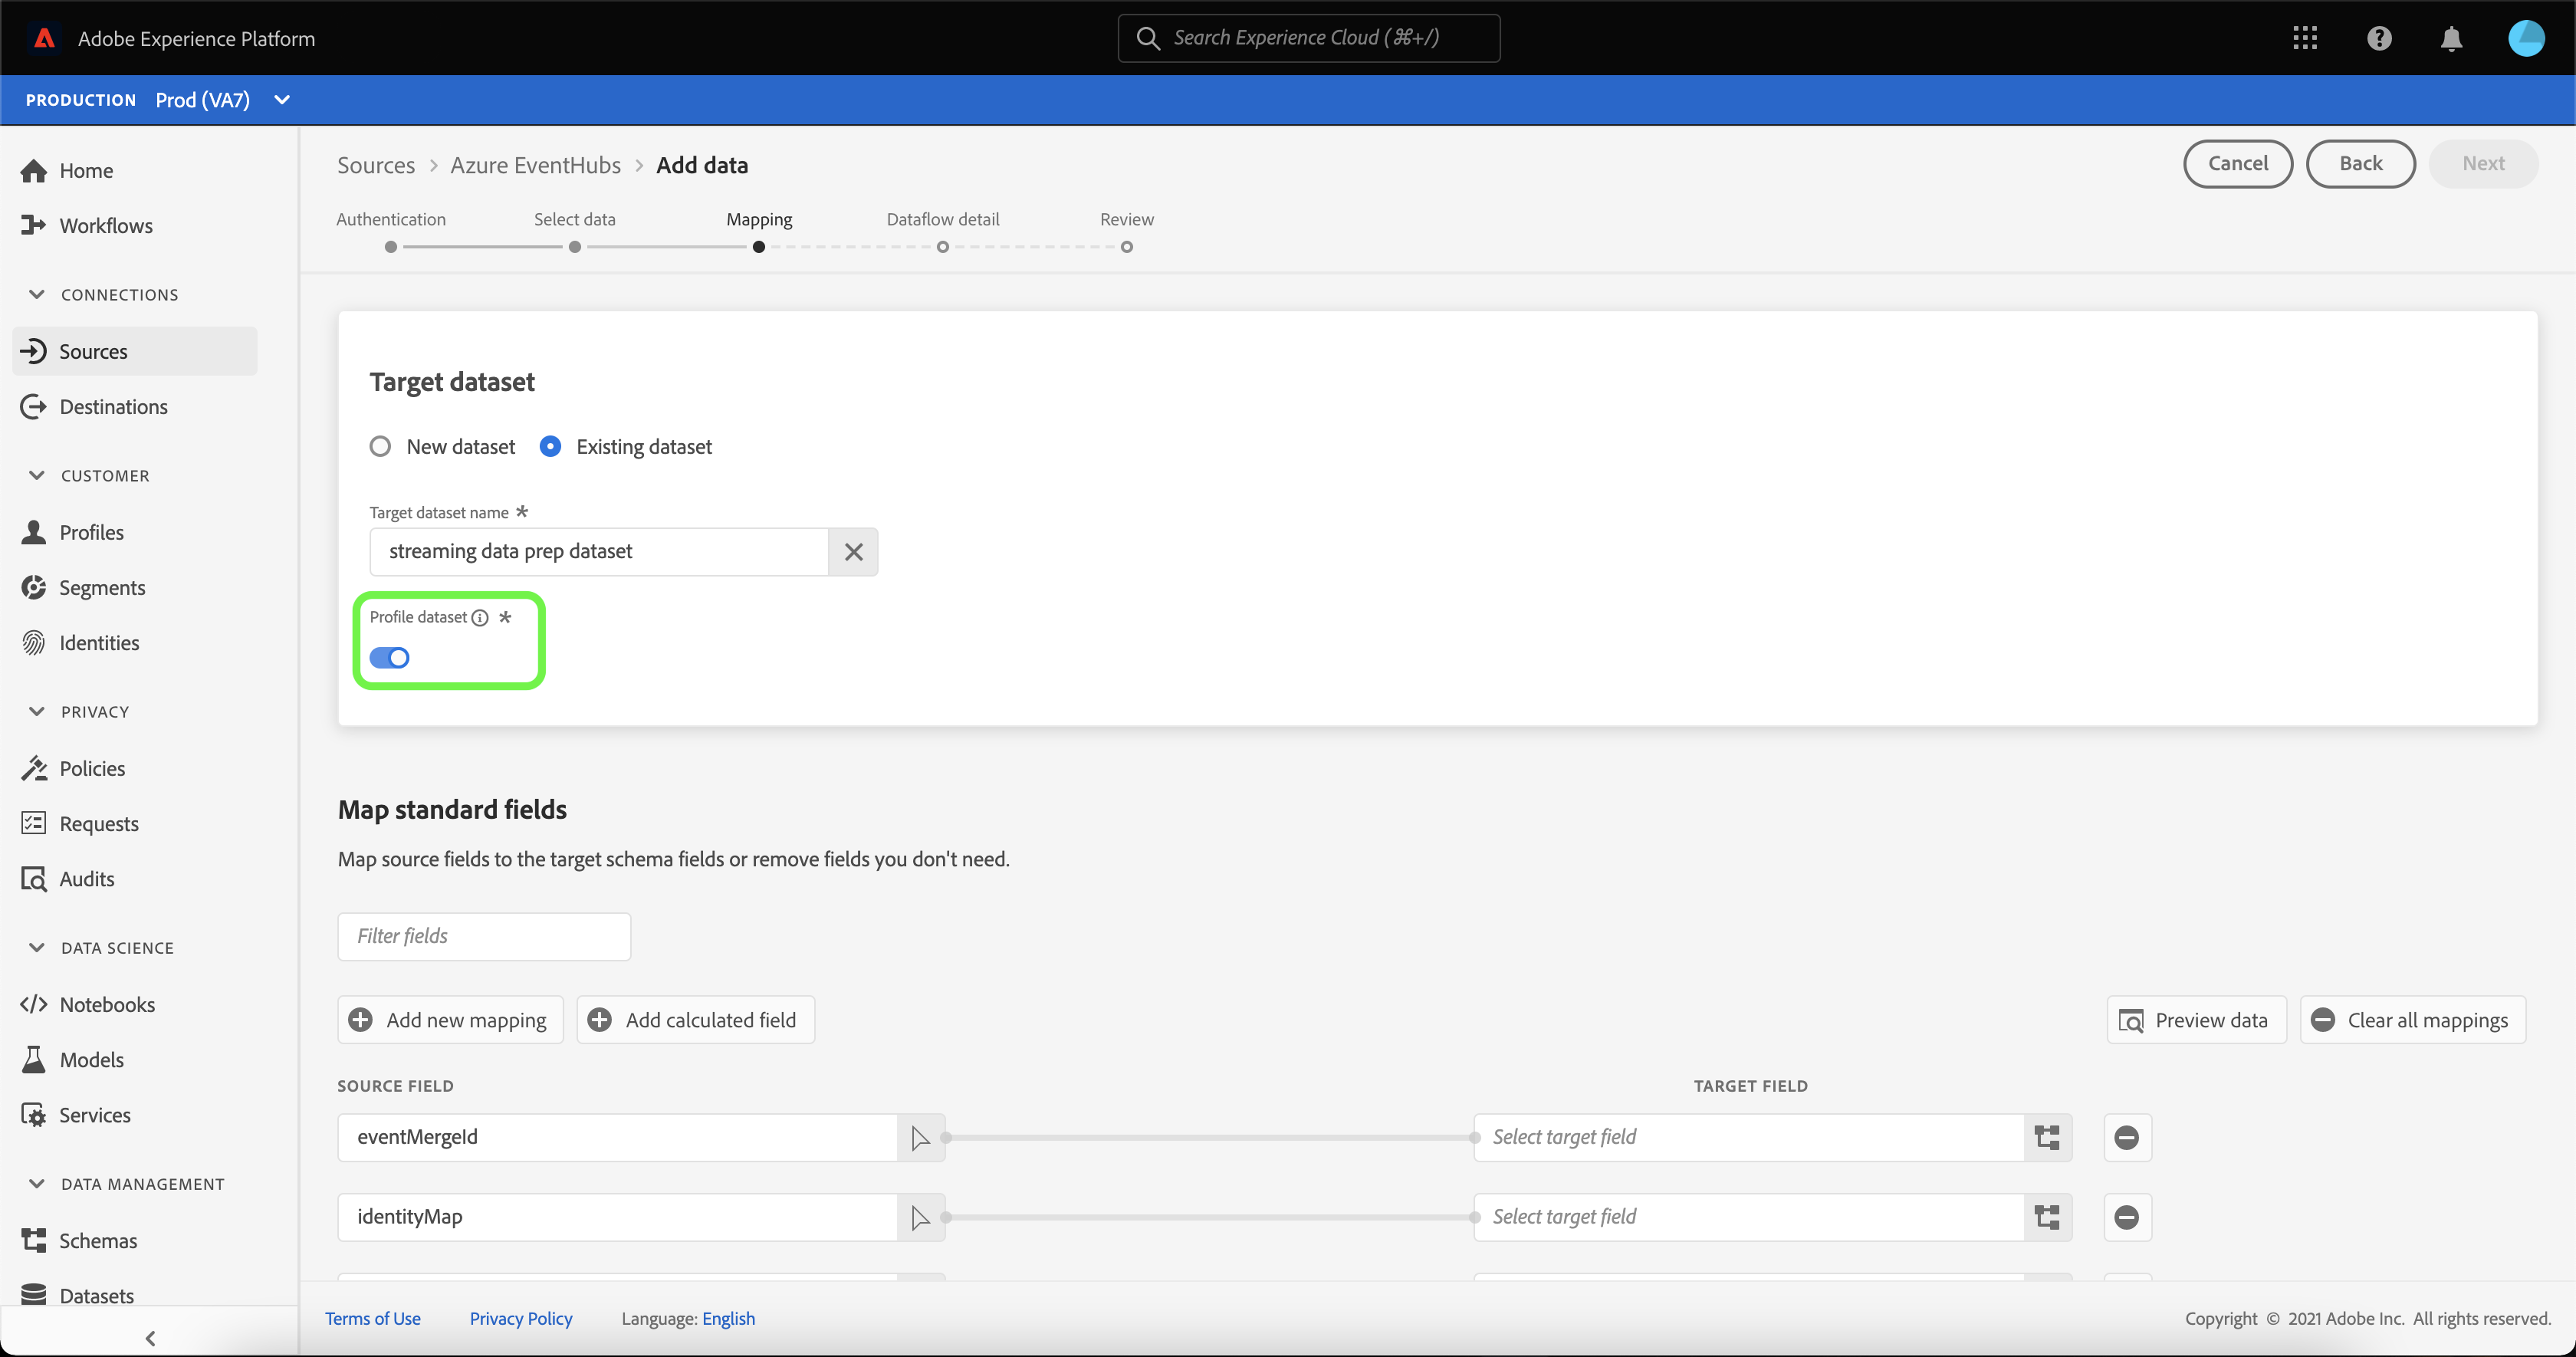Toggle the Profile dataset switch
2576x1357 pixels.
coord(389,658)
